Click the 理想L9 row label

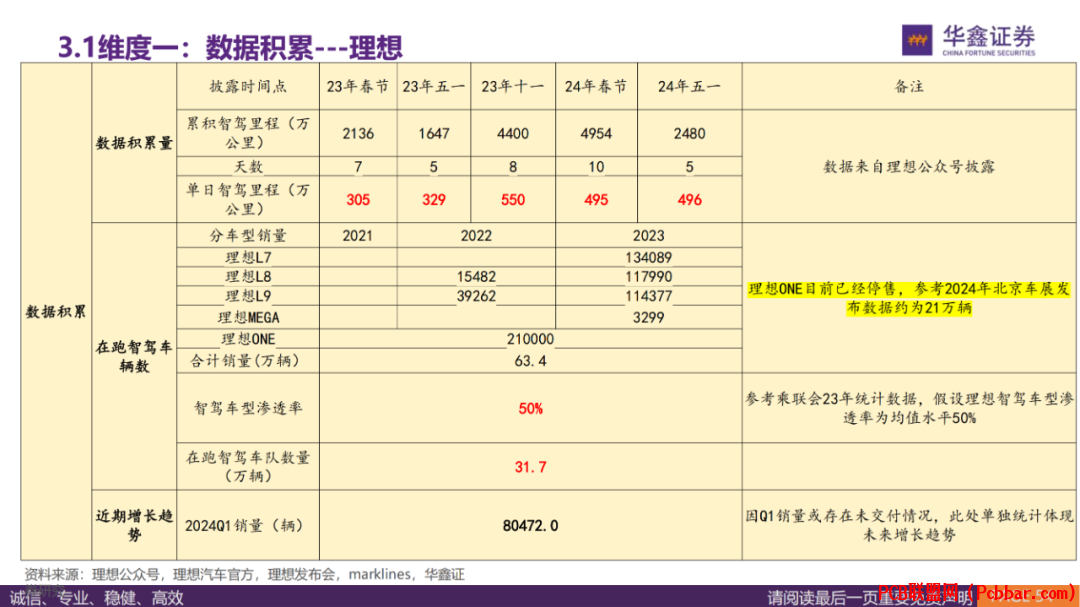coord(248,296)
